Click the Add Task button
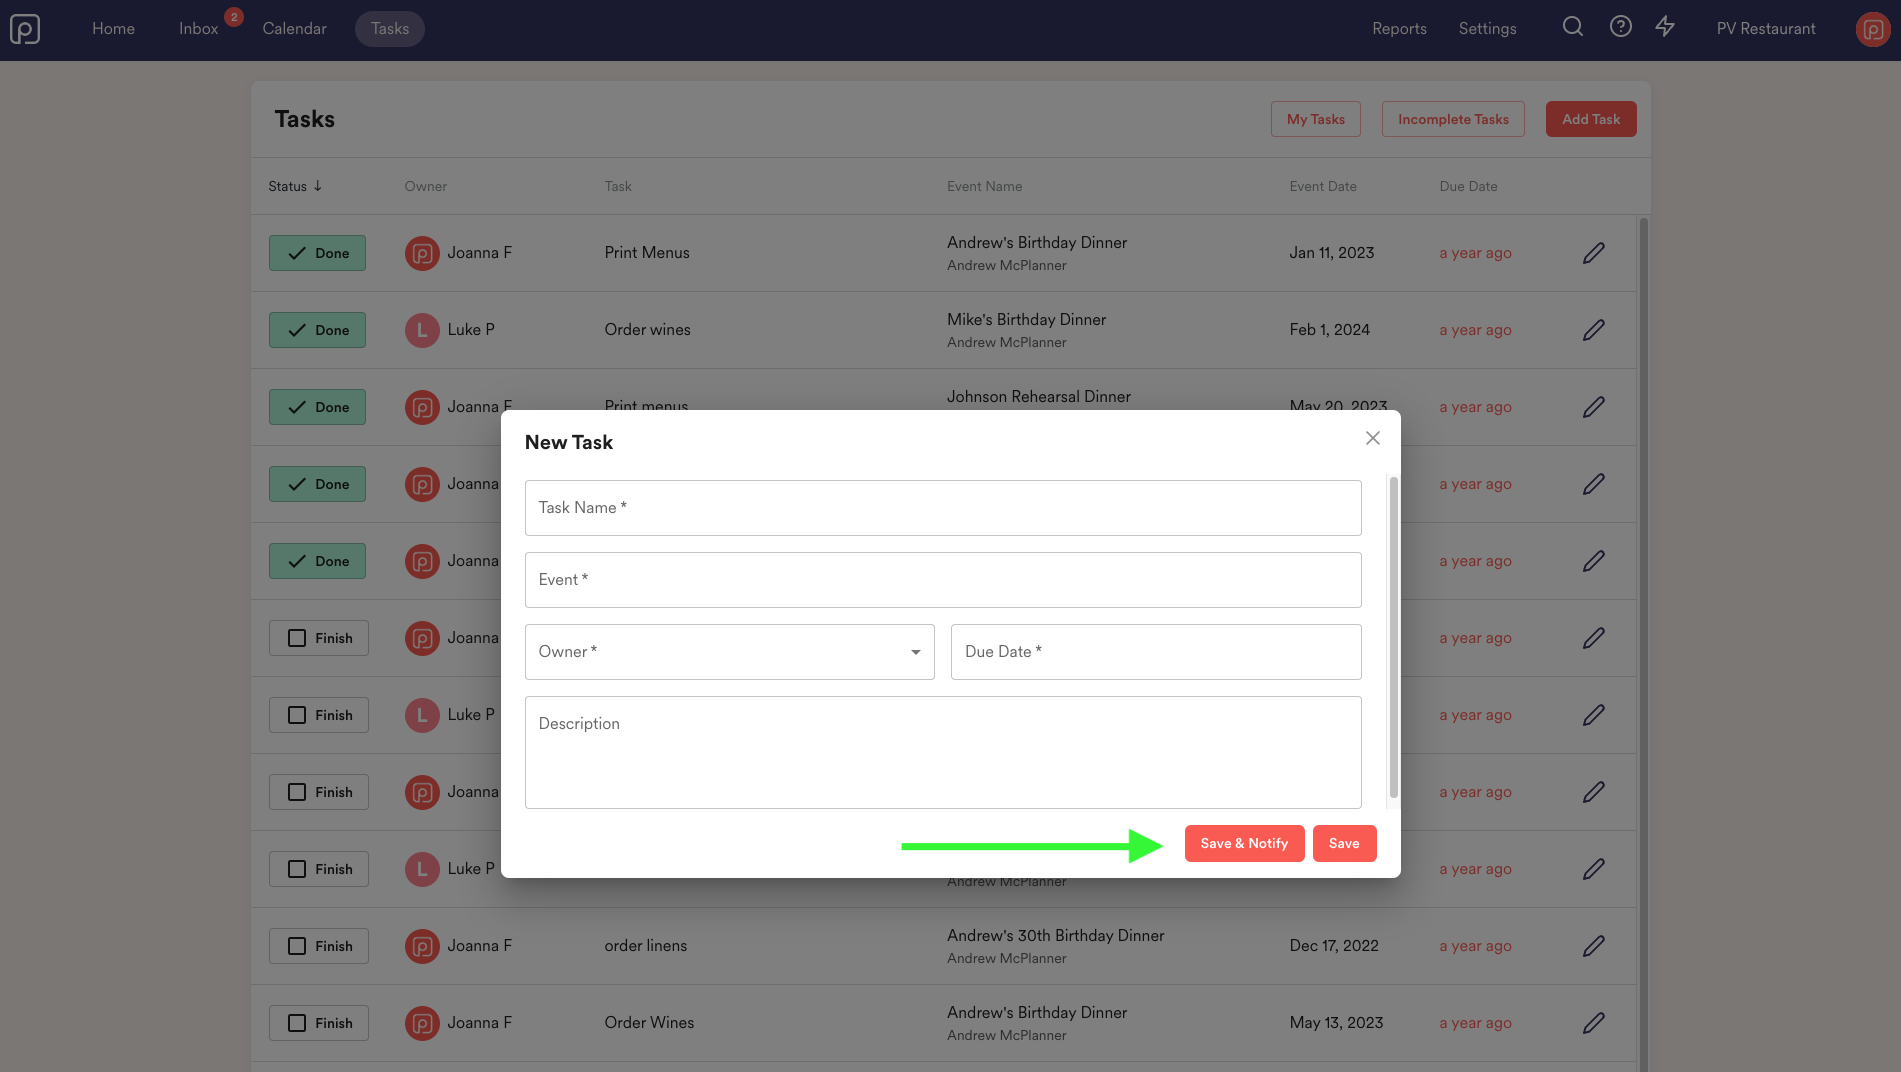1901x1072 pixels. coord(1591,119)
